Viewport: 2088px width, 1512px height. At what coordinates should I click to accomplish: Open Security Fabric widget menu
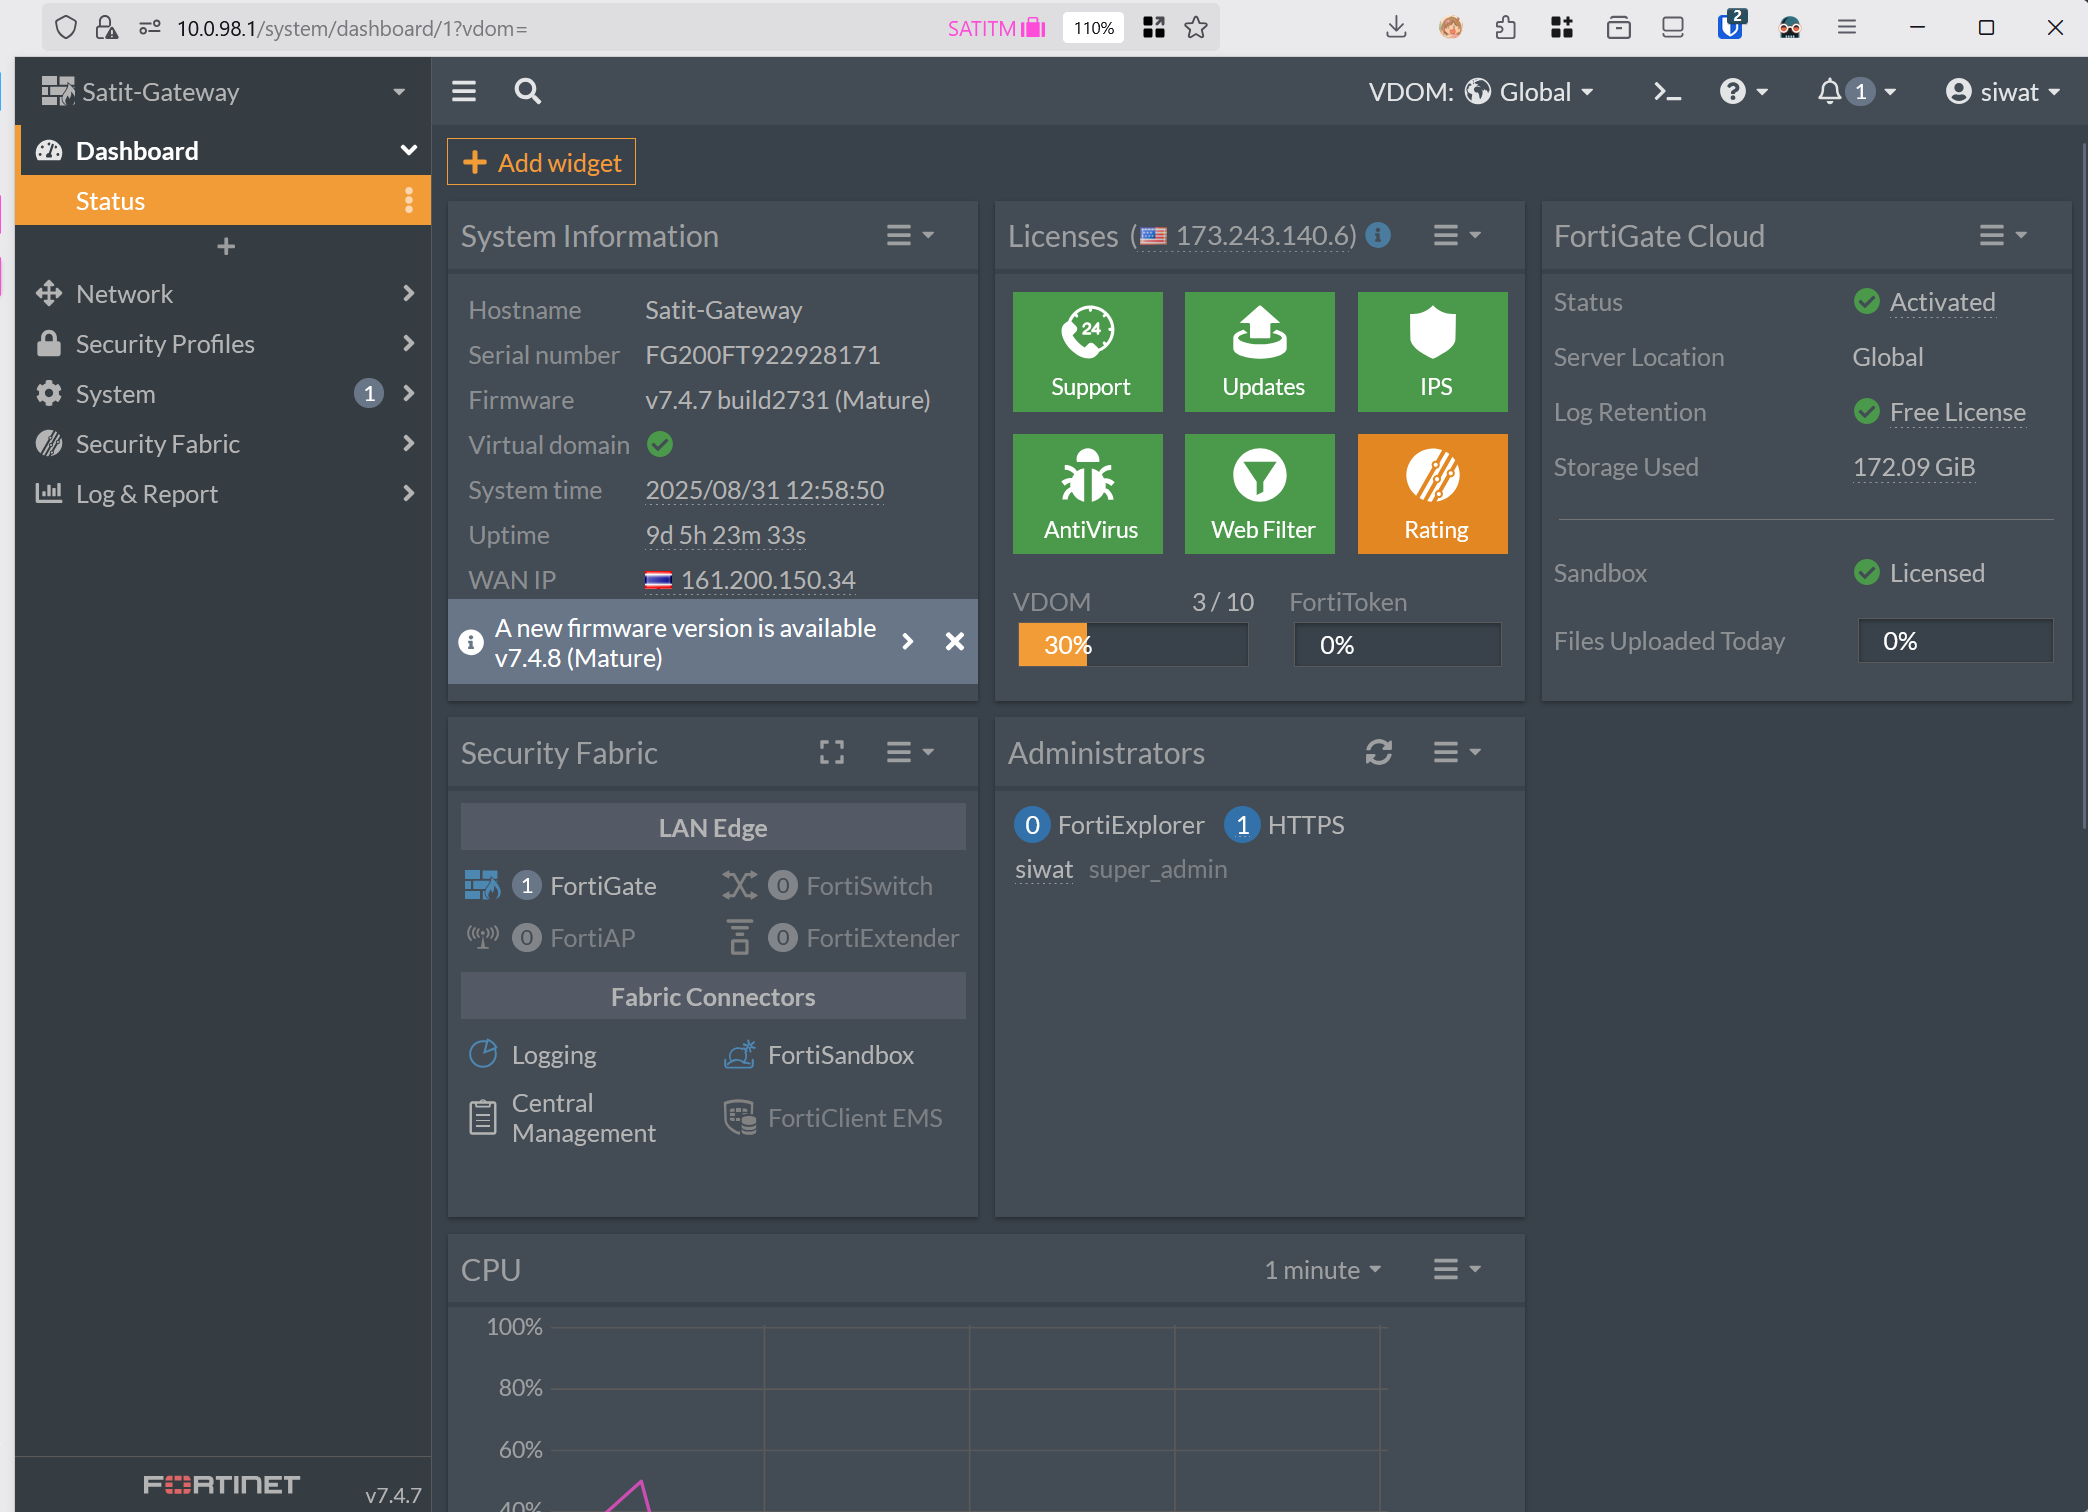click(x=910, y=752)
